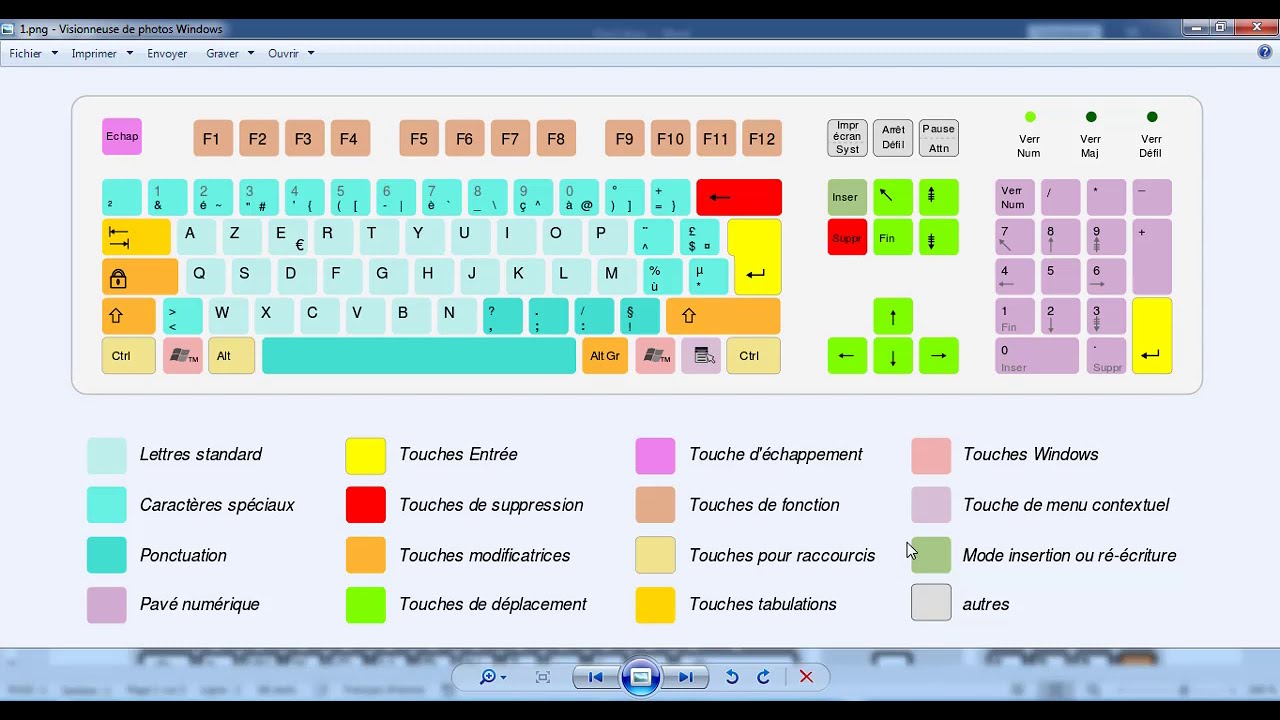1280x720 pixels.
Task: Go to the previous photo
Action: click(x=596, y=677)
